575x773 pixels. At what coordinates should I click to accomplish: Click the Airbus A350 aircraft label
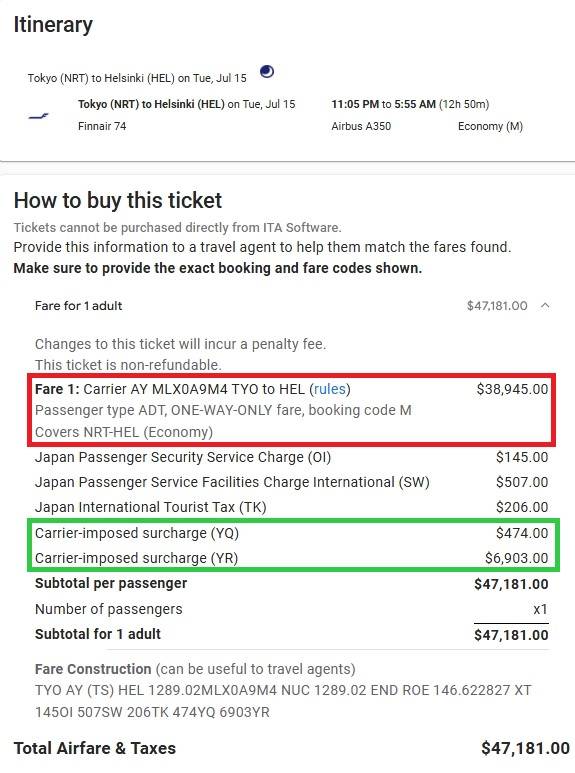pos(361,126)
